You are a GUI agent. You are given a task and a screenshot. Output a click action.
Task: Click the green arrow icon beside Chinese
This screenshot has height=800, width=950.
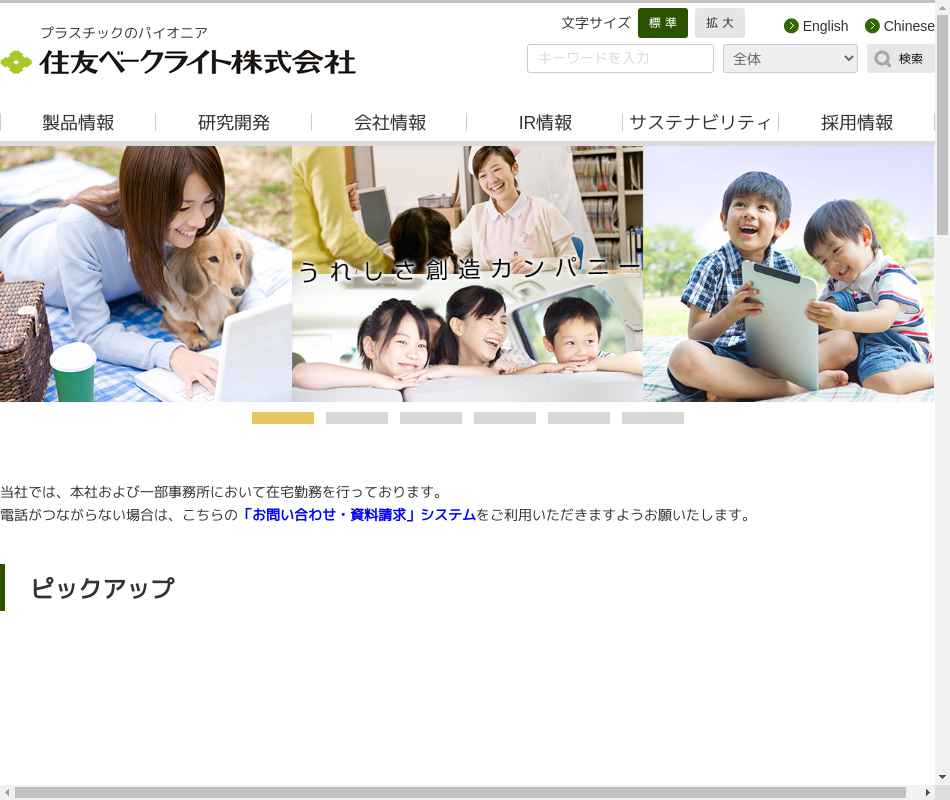coord(872,26)
